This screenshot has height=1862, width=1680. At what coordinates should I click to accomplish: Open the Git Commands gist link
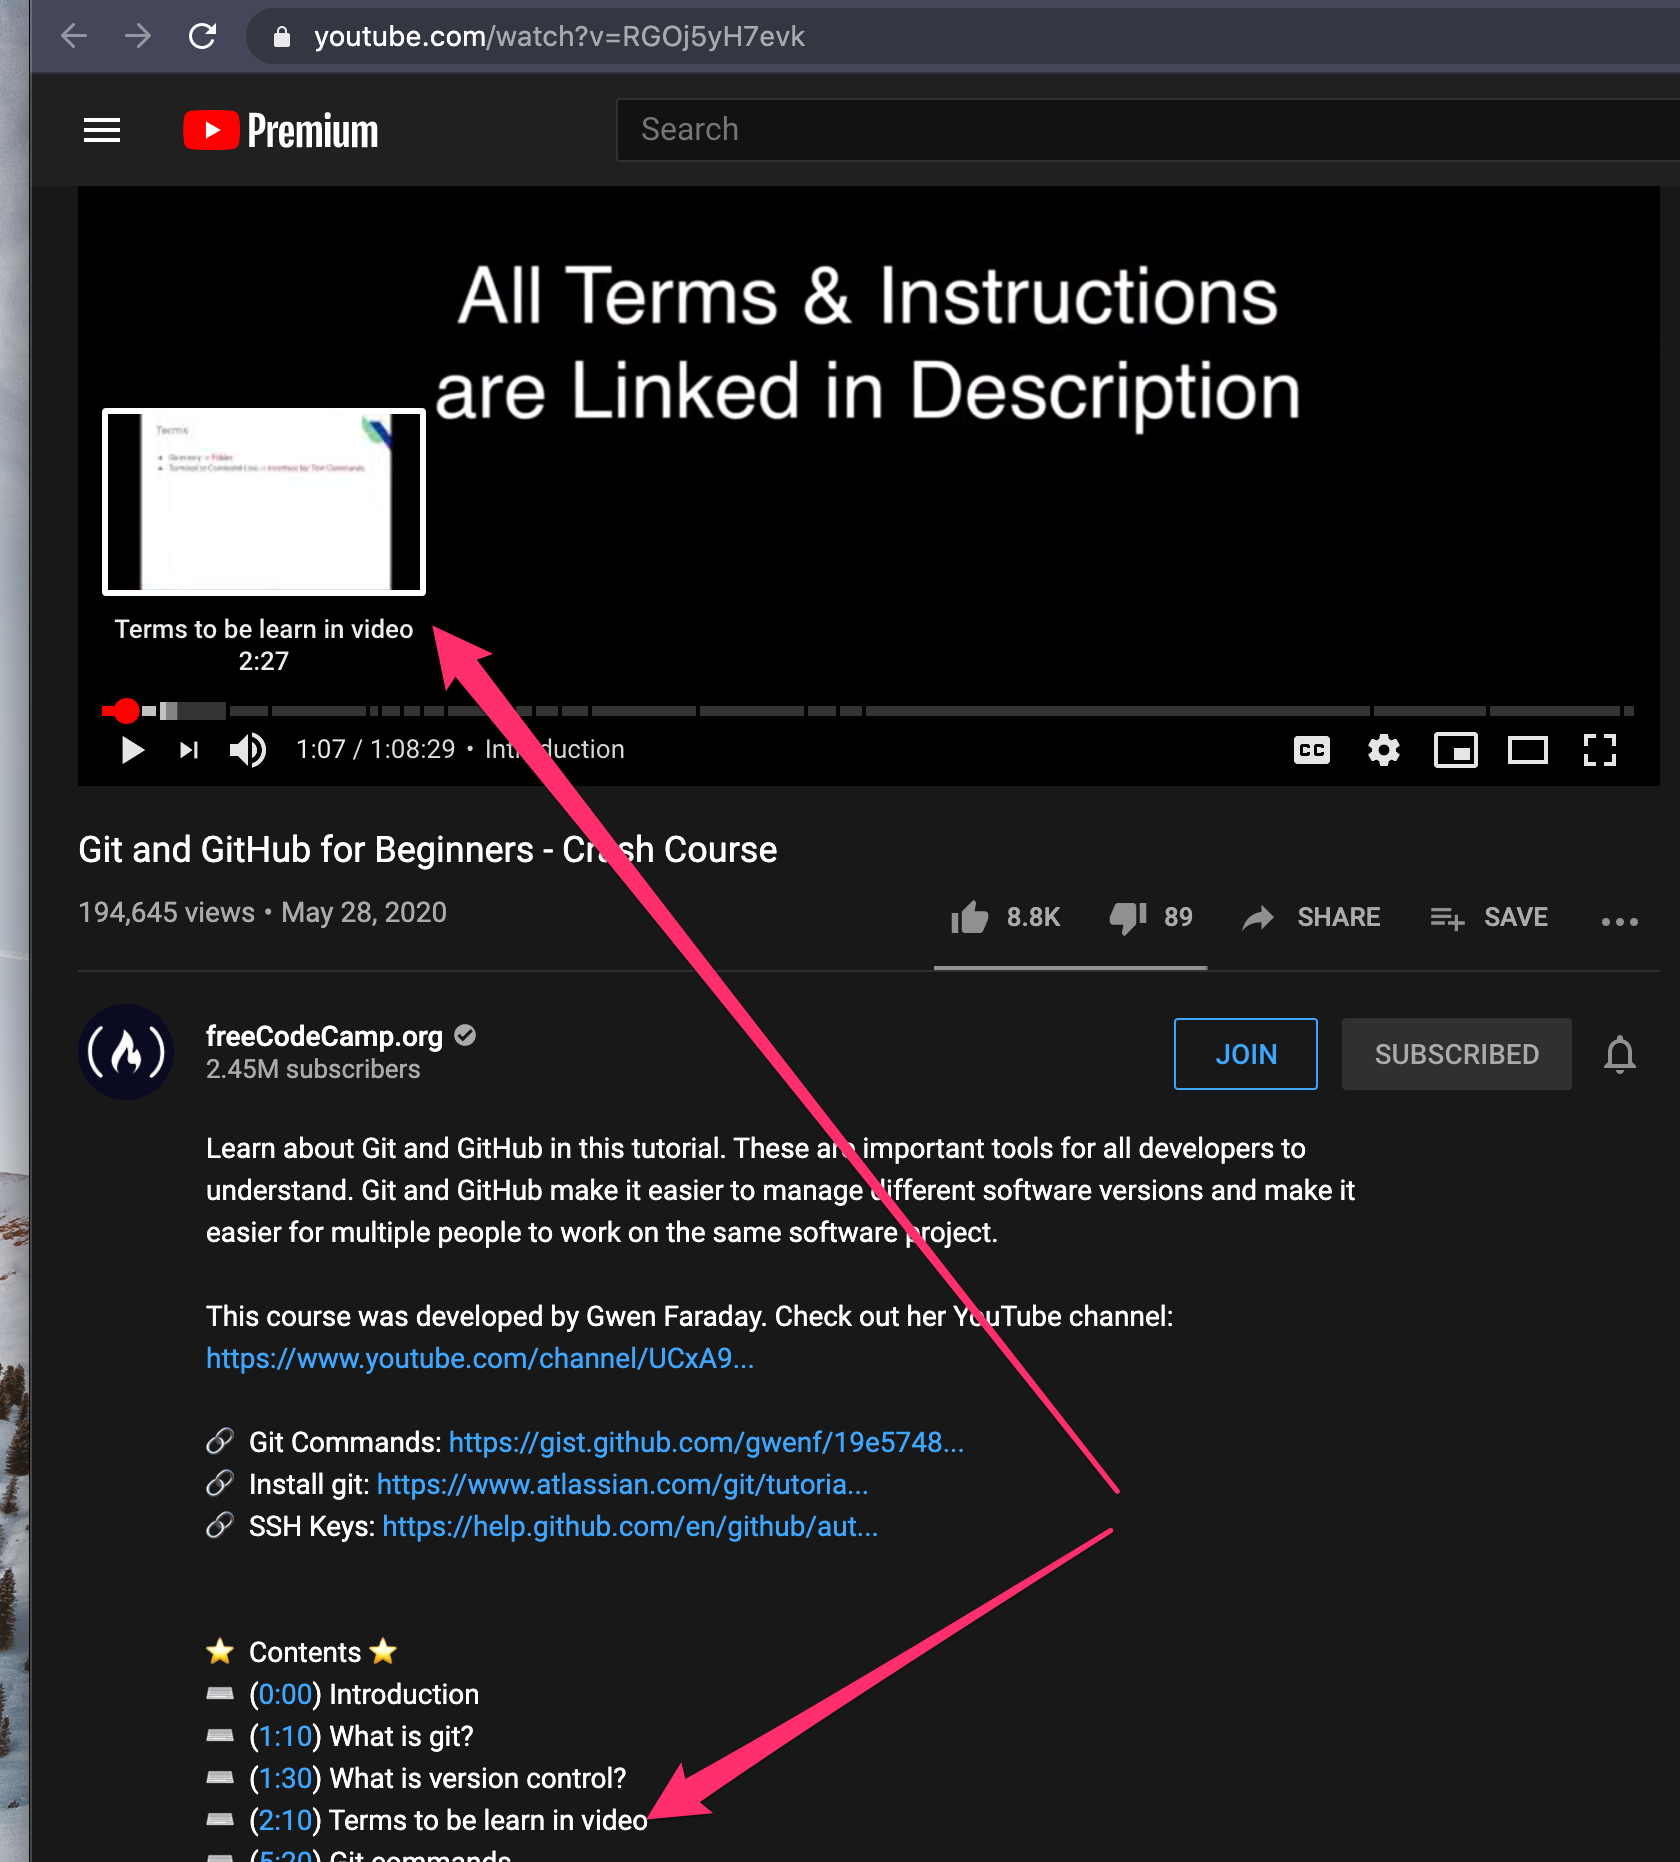(x=706, y=1442)
